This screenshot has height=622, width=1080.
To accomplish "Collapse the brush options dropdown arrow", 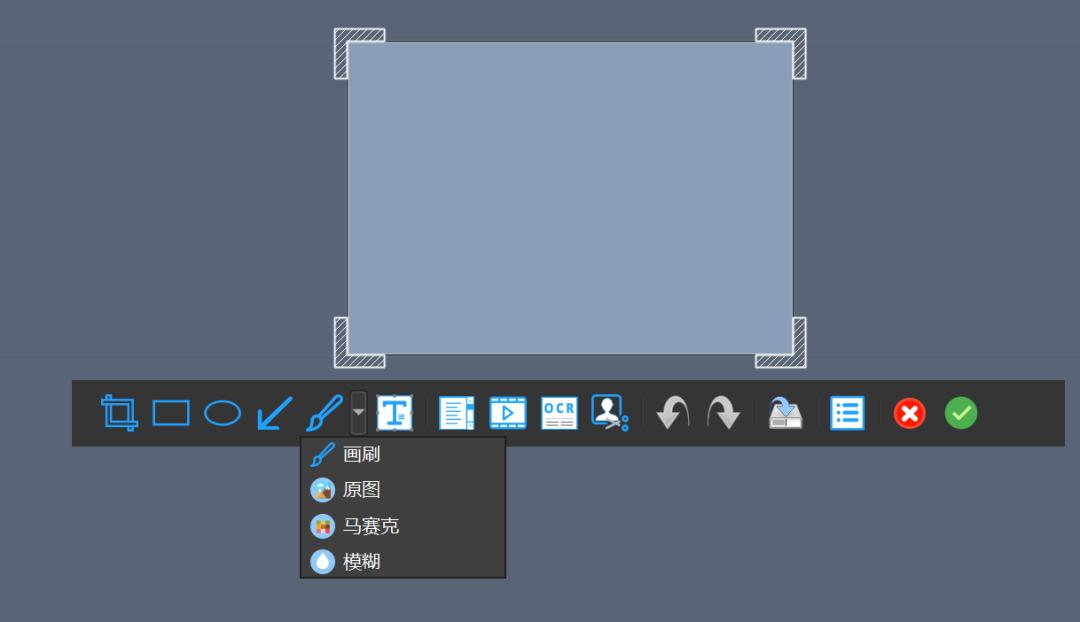I will pos(358,413).
